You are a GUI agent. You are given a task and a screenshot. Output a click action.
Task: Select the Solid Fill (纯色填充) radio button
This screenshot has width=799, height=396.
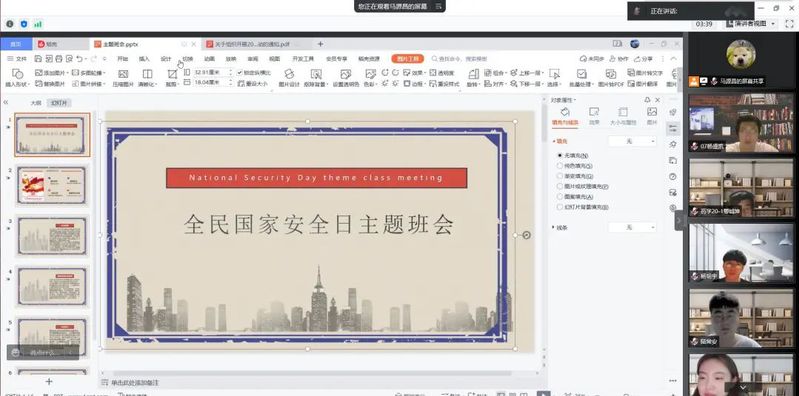(x=560, y=166)
